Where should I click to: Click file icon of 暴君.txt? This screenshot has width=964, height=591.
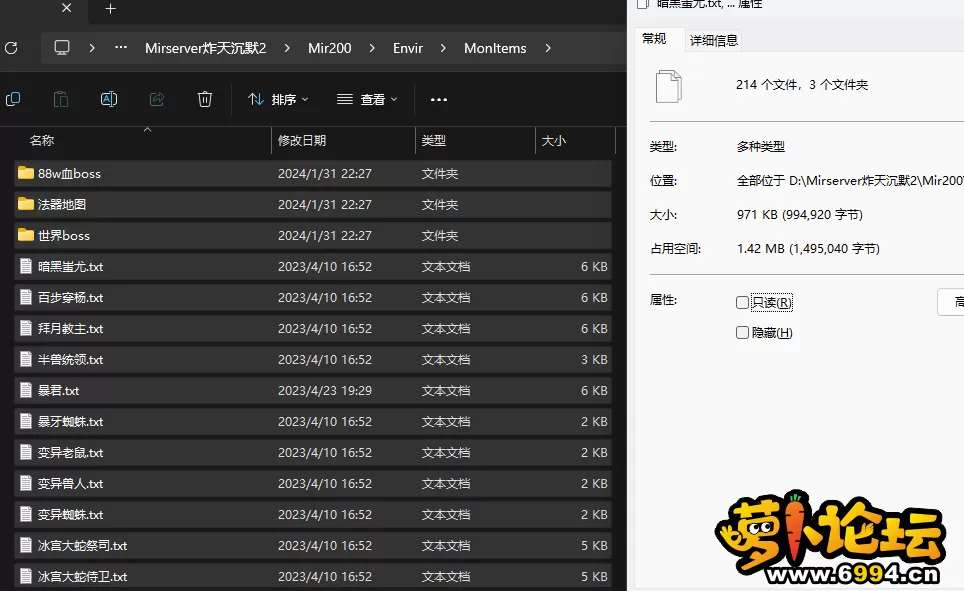click(x=26, y=390)
